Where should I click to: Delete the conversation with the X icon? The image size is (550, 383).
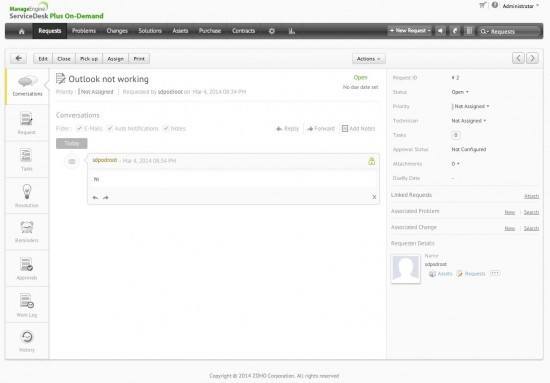pos(374,197)
